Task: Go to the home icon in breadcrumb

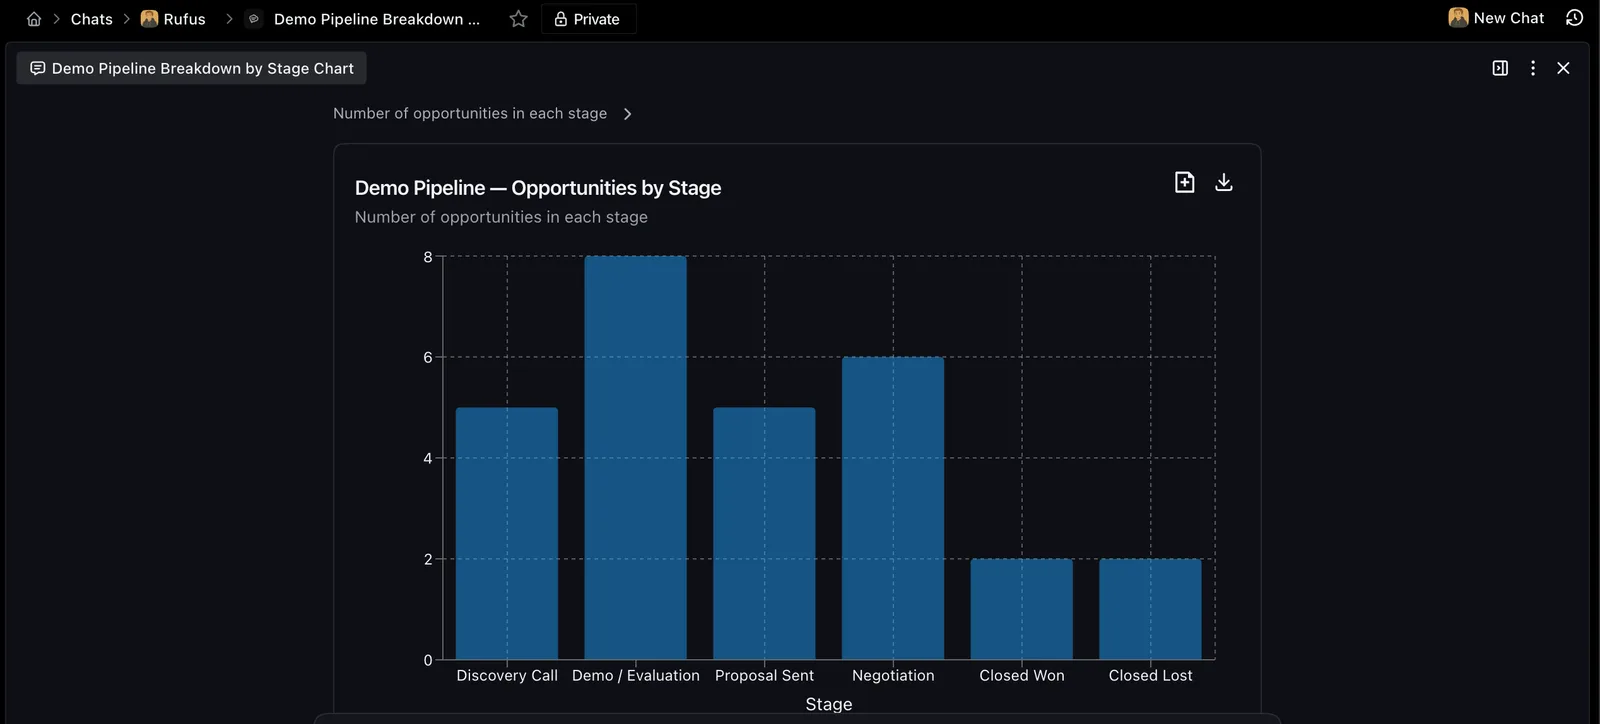Action: [34, 19]
